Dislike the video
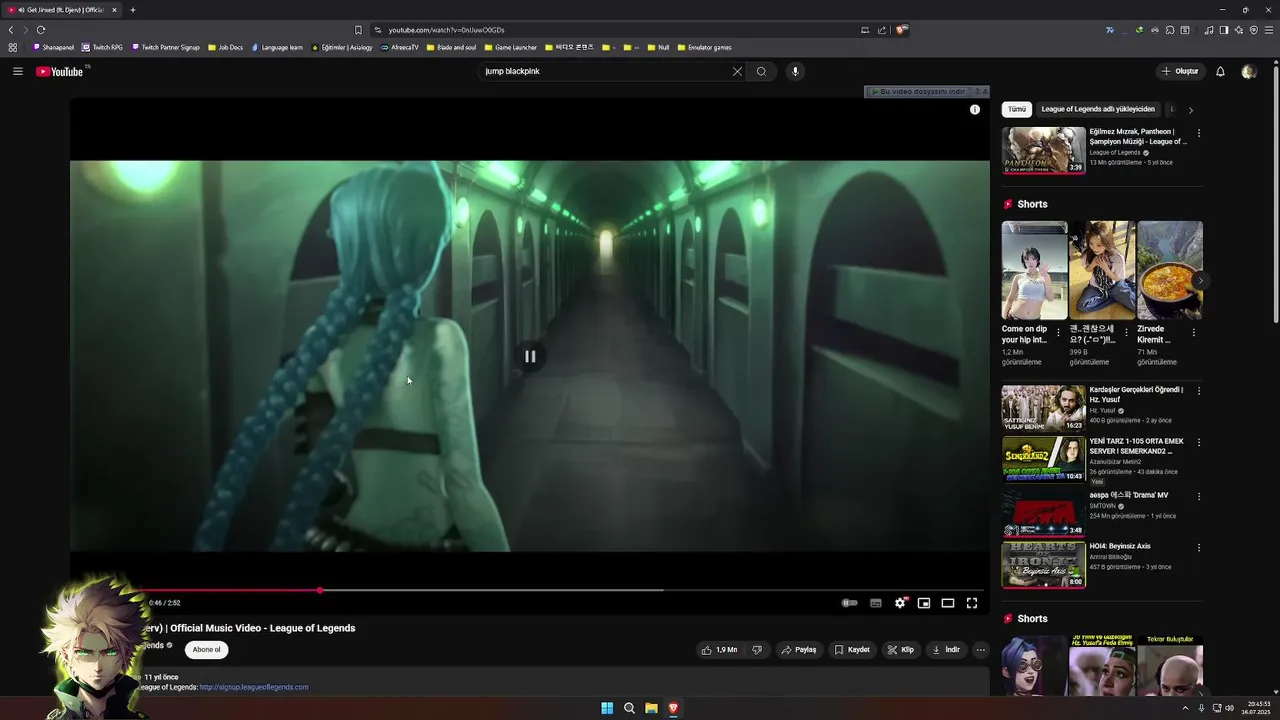The height and width of the screenshot is (720, 1280). pyautogui.click(x=757, y=650)
